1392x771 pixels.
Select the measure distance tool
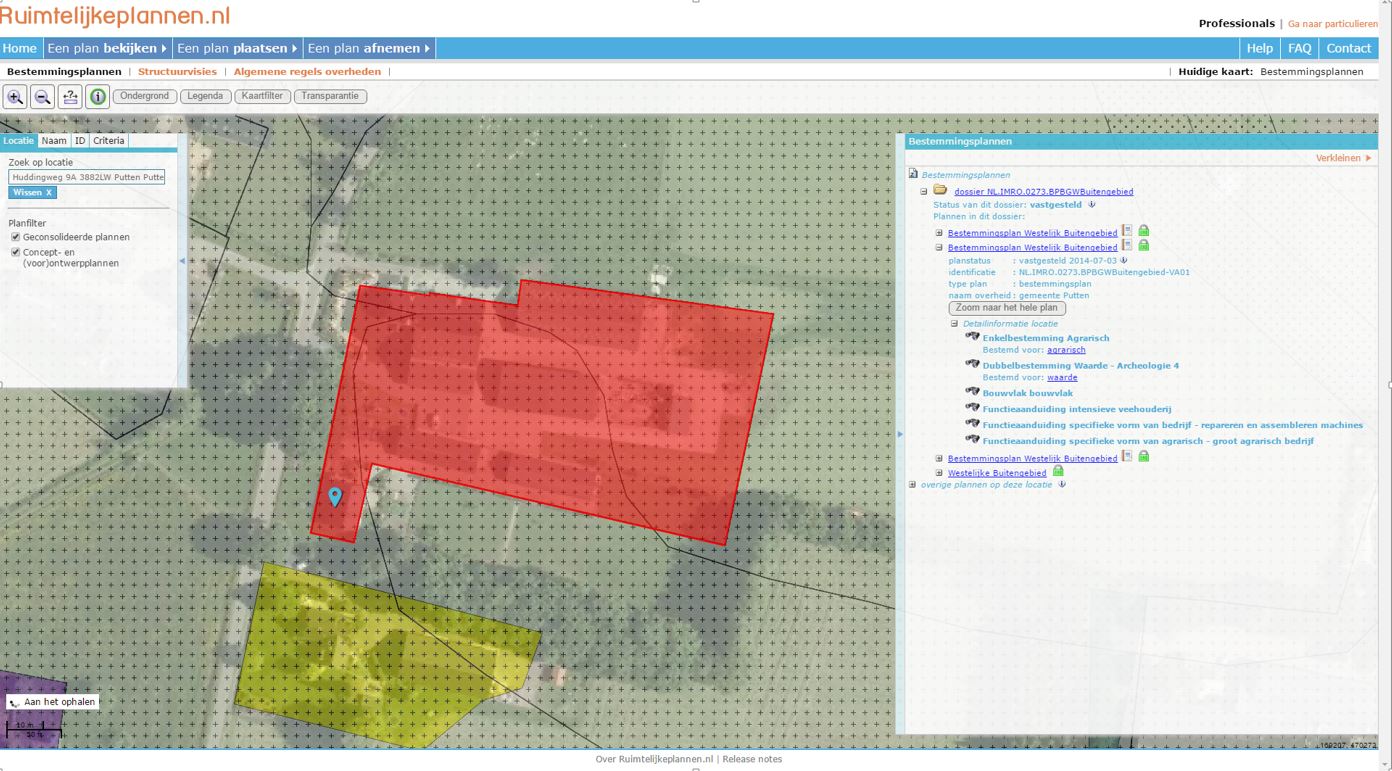tap(70, 97)
